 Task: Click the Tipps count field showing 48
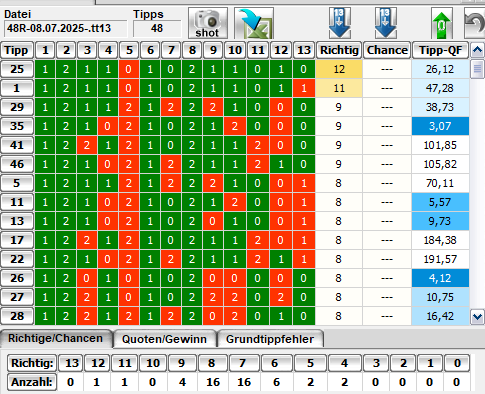[x=157, y=28]
